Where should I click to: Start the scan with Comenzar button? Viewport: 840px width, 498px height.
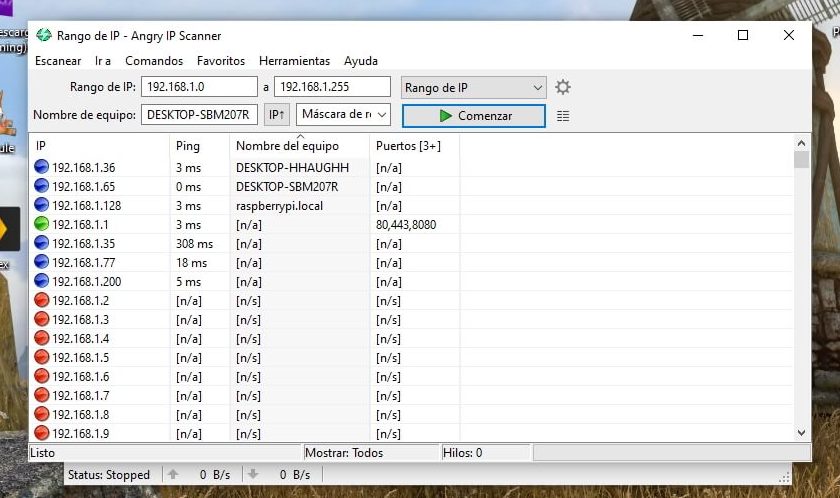(474, 116)
